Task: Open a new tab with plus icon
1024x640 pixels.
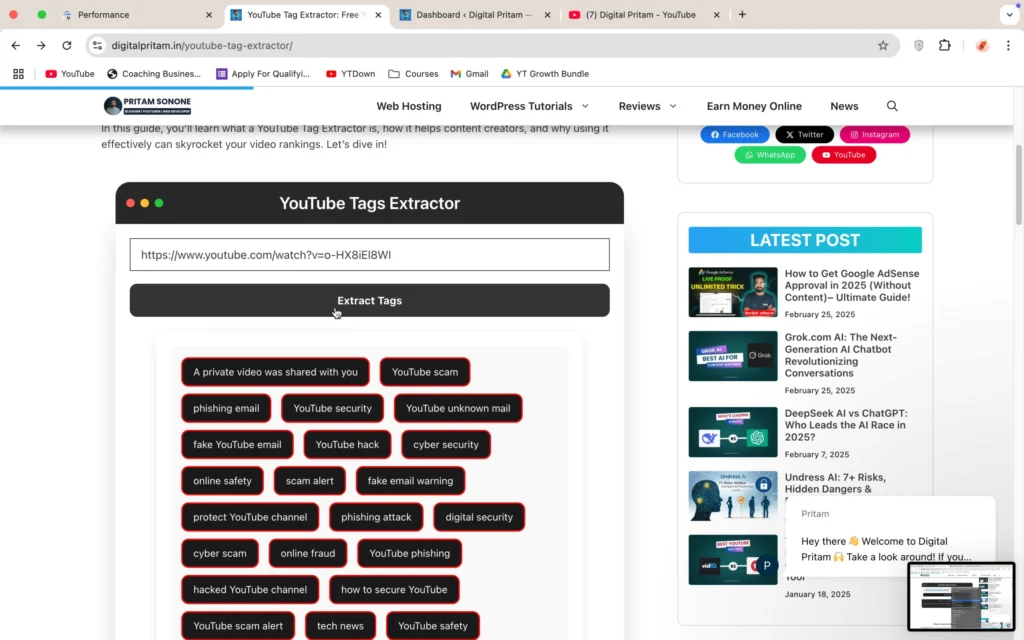Action: (742, 15)
